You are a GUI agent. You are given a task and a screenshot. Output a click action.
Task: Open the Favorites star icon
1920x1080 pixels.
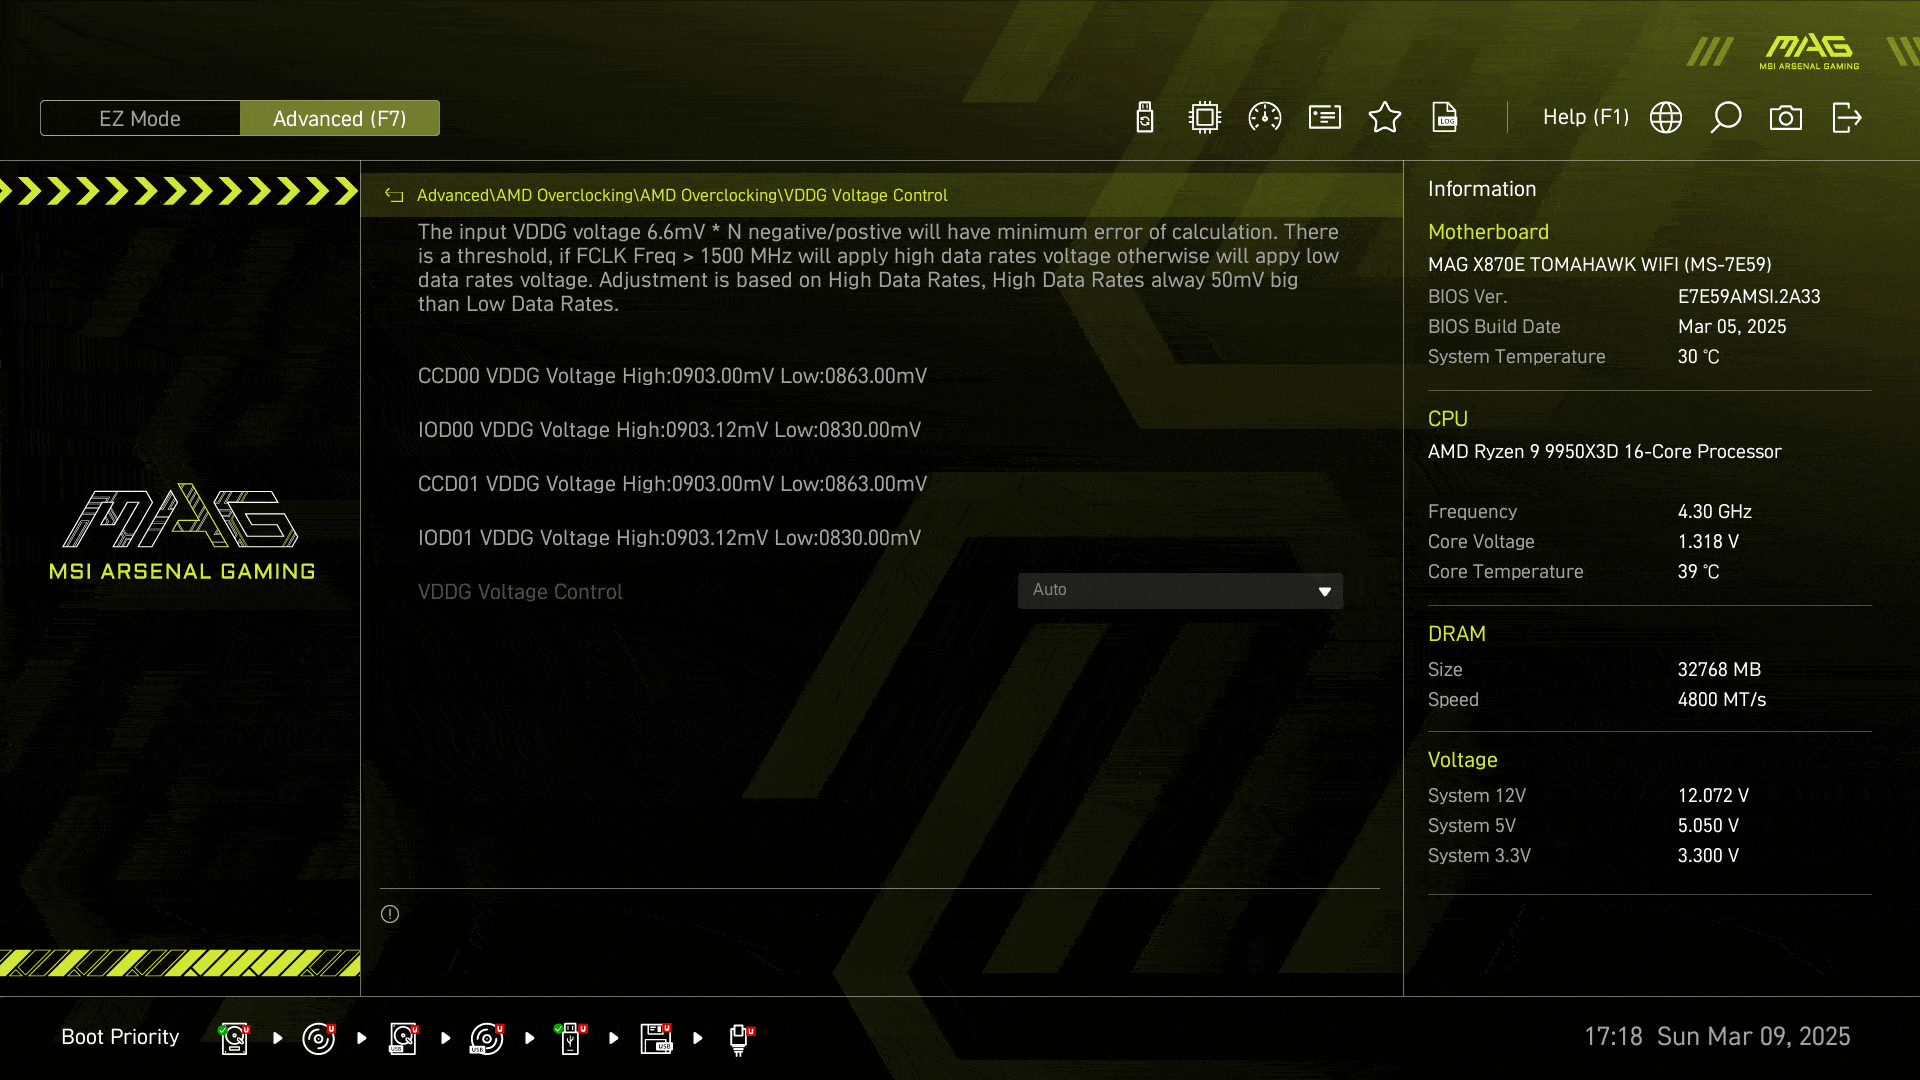click(1385, 118)
